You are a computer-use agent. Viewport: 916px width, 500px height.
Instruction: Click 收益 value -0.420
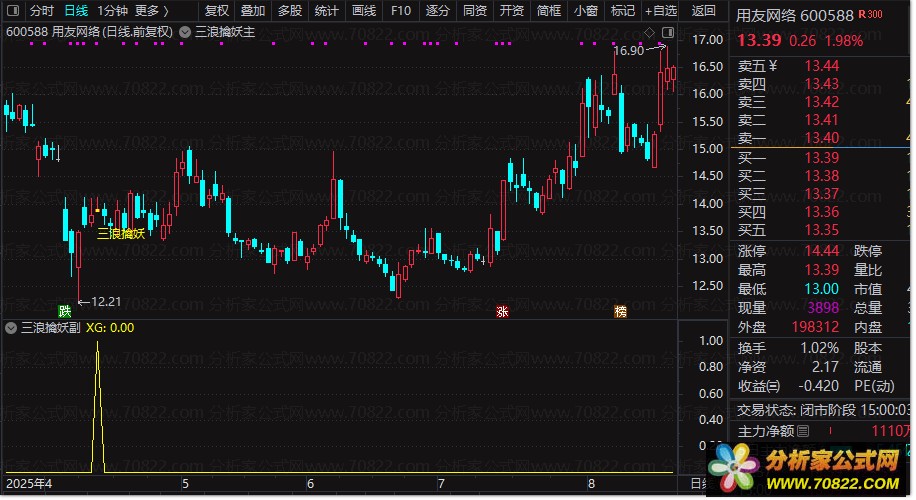tap(818, 387)
